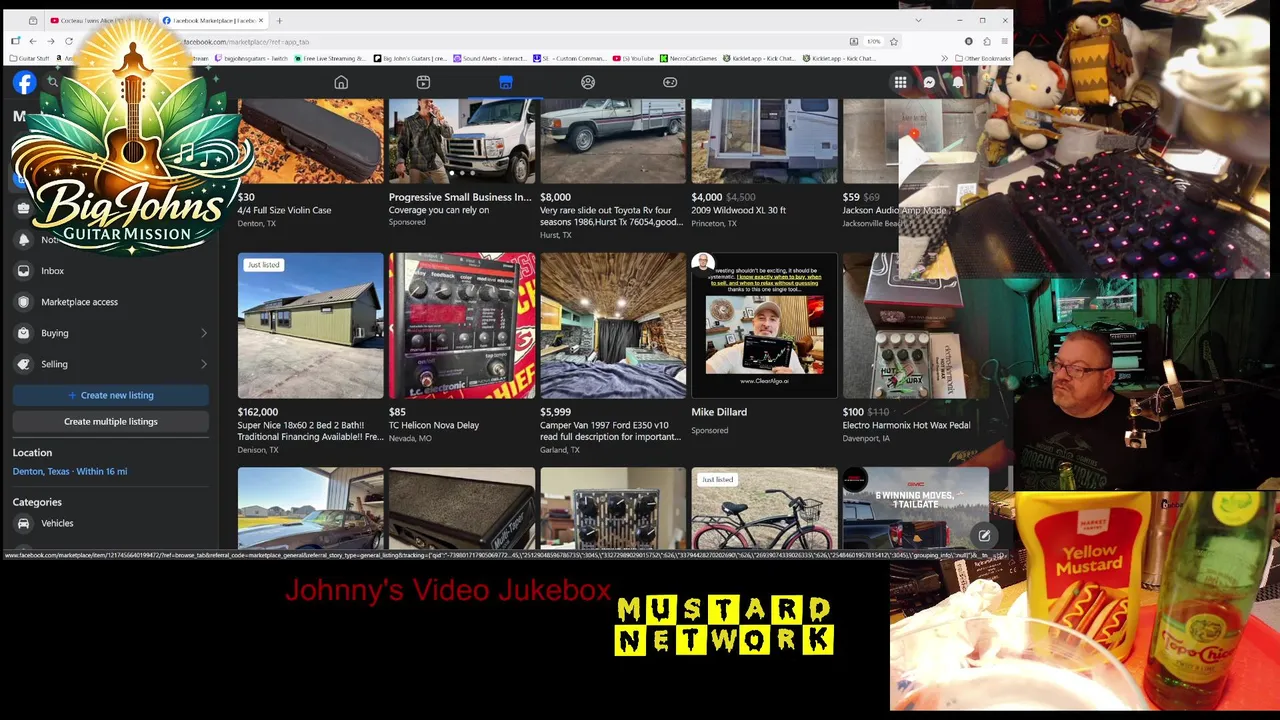Screen dimensions: 1280x720
Task: Open the 6 Winning Moves tailgate ad thumbnail
Action: tap(915, 507)
